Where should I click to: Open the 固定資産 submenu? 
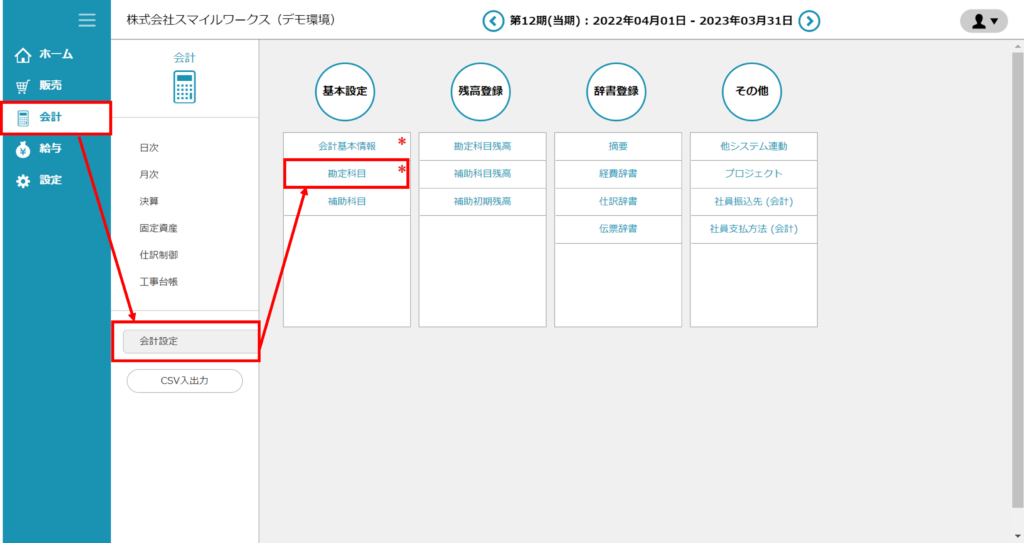158,228
